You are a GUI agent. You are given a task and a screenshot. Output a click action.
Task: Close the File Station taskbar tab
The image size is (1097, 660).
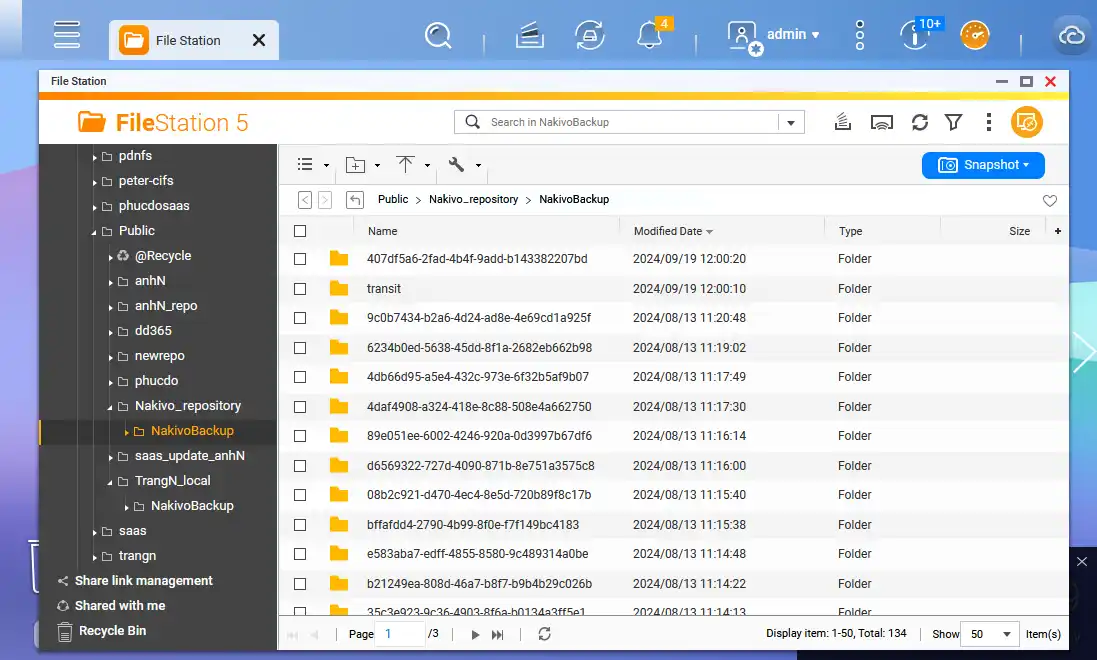[259, 41]
